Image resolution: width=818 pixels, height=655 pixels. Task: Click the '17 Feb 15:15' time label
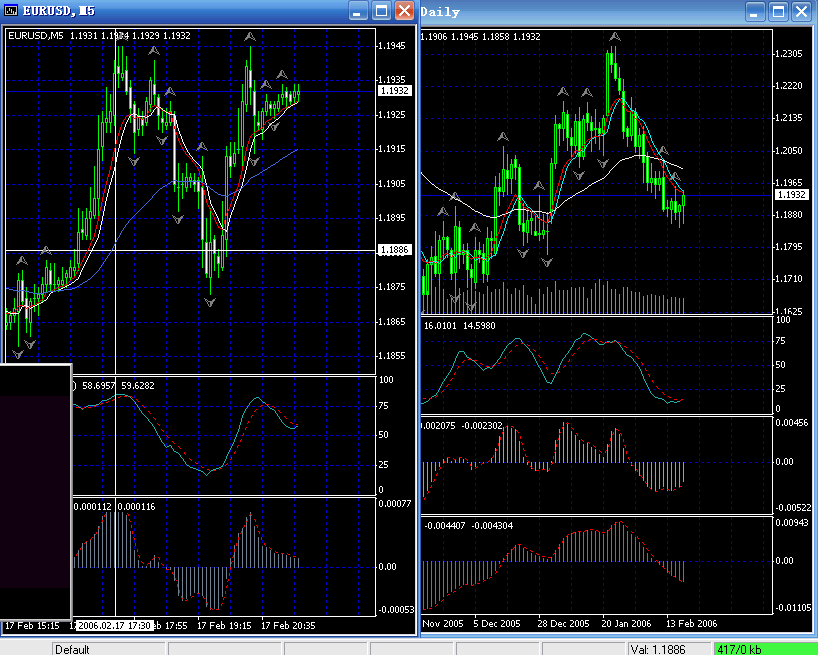click(32, 625)
